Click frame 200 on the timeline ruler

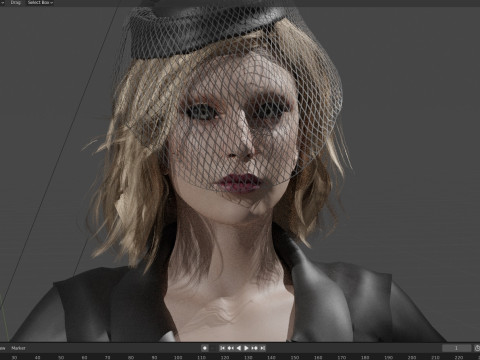pos(412,357)
